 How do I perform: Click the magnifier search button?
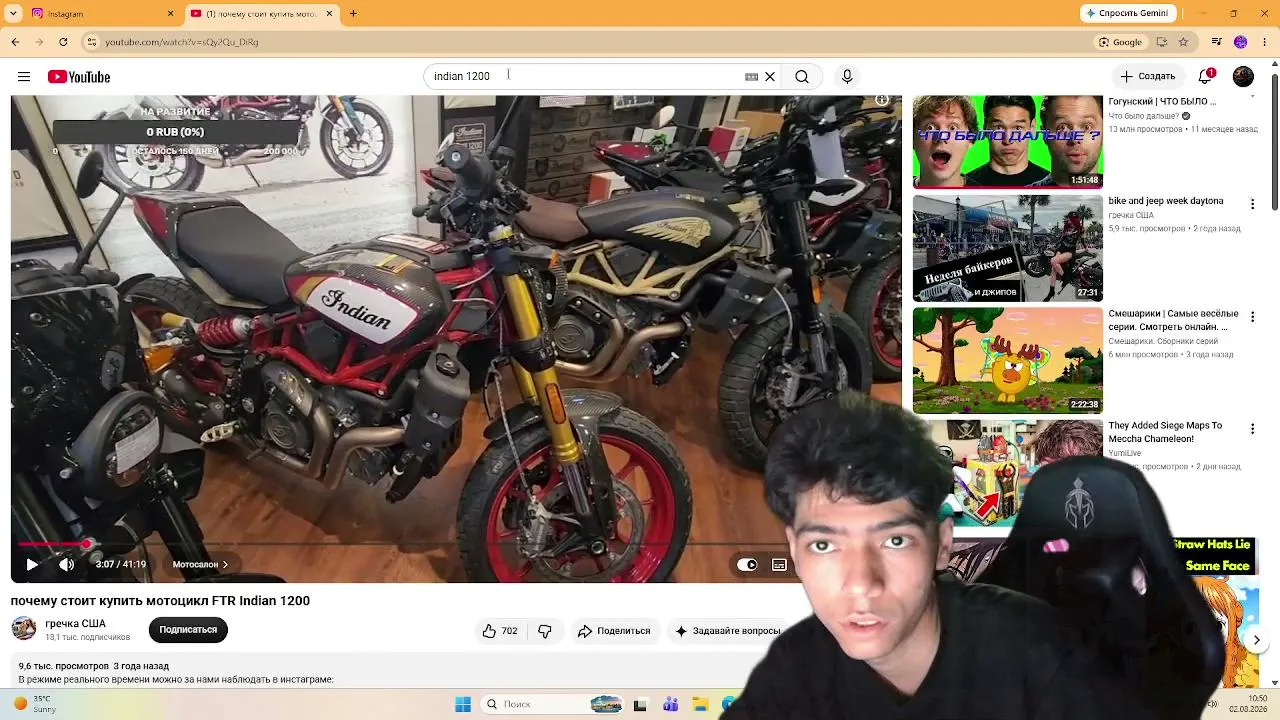click(802, 77)
